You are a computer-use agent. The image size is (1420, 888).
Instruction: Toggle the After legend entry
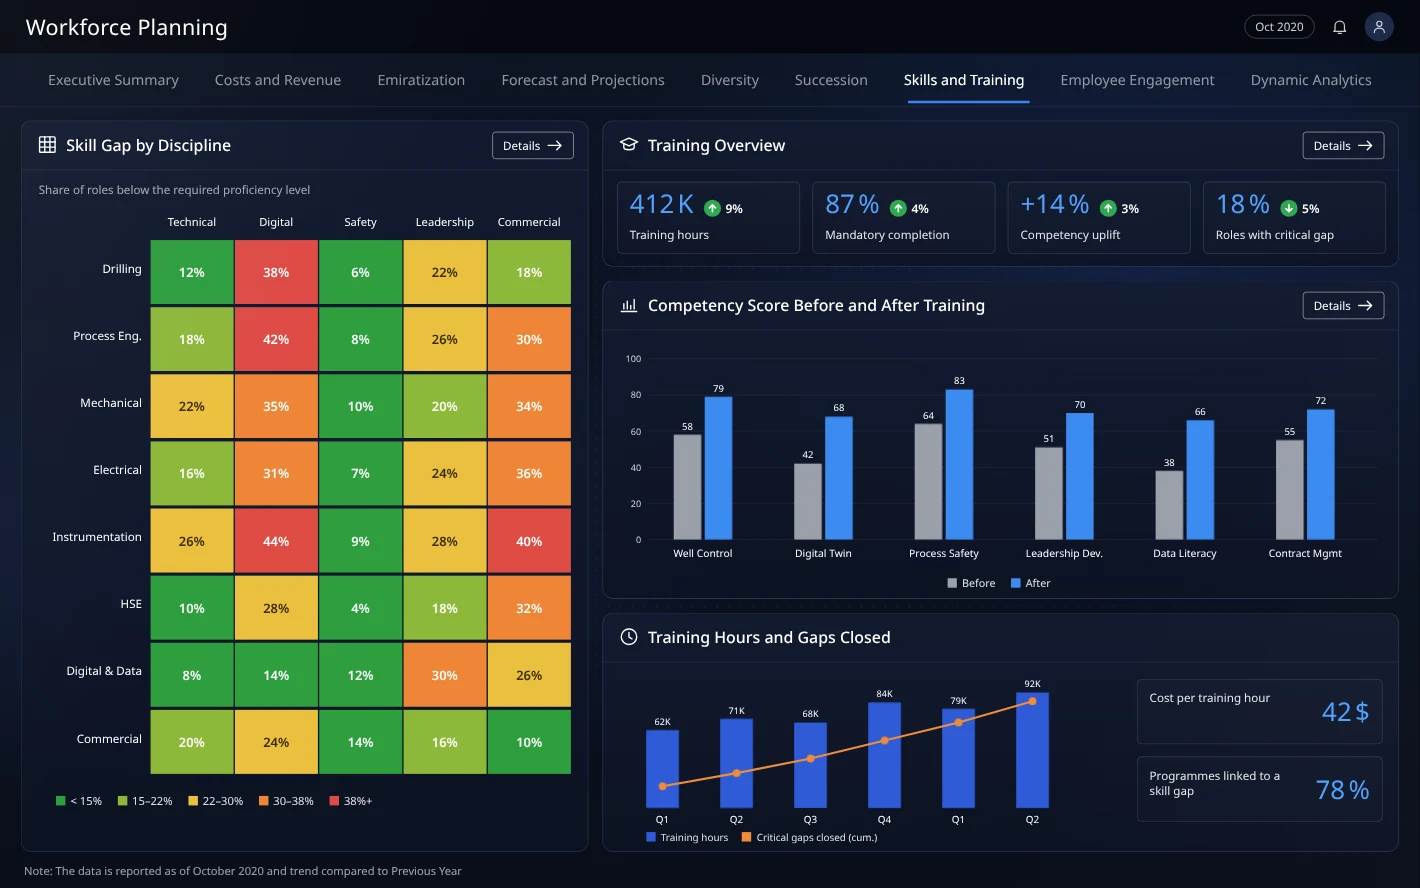click(x=1030, y=583)
